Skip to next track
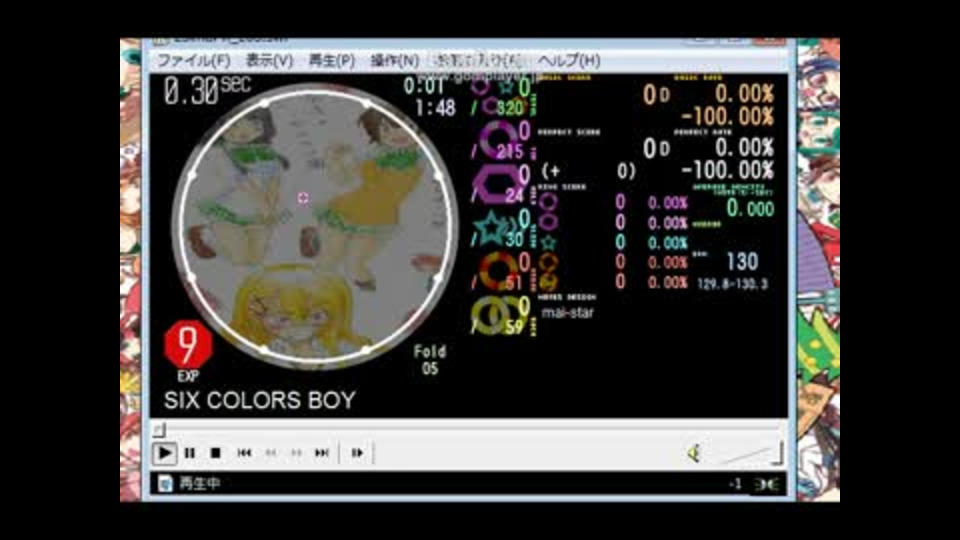The image size is (960, 540). [322, 453]
